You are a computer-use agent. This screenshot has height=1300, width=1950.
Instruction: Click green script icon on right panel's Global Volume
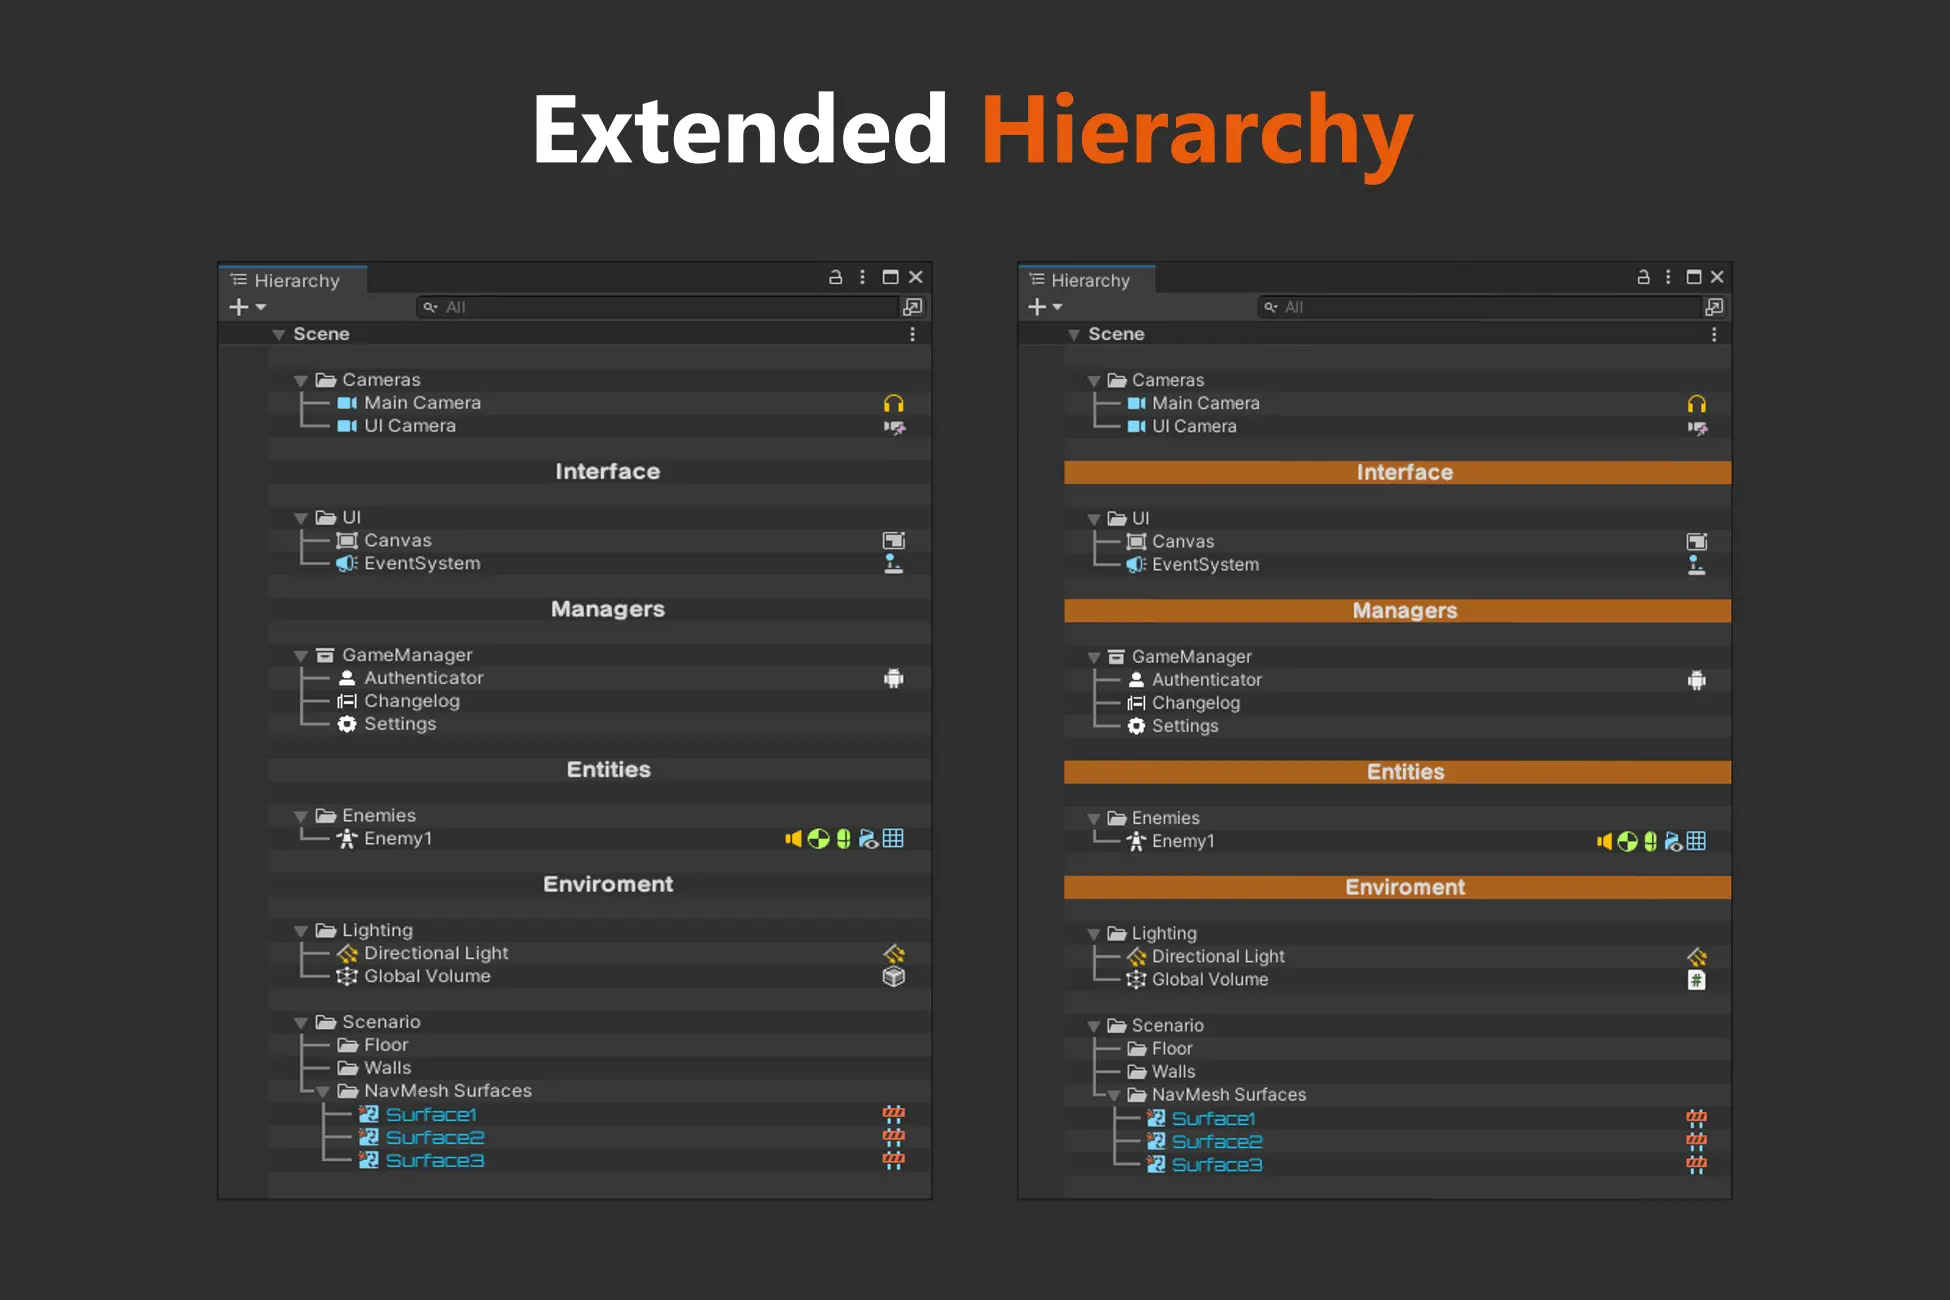(1696, 980)
